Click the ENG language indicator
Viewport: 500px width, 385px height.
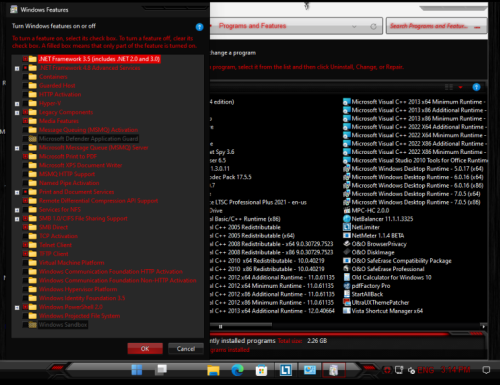(426, 370)
